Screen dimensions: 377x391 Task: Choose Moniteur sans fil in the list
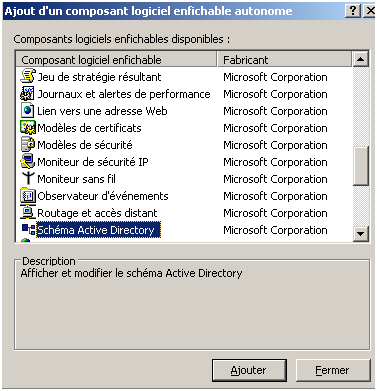(x=76, y=179)
